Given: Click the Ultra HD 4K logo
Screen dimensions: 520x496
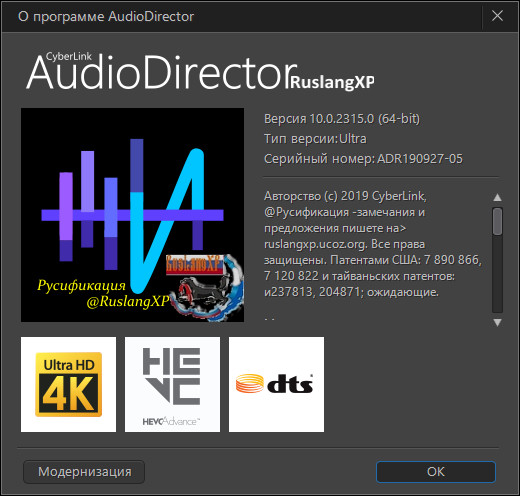Looking at the screenshot, I should tap(68, 384).
